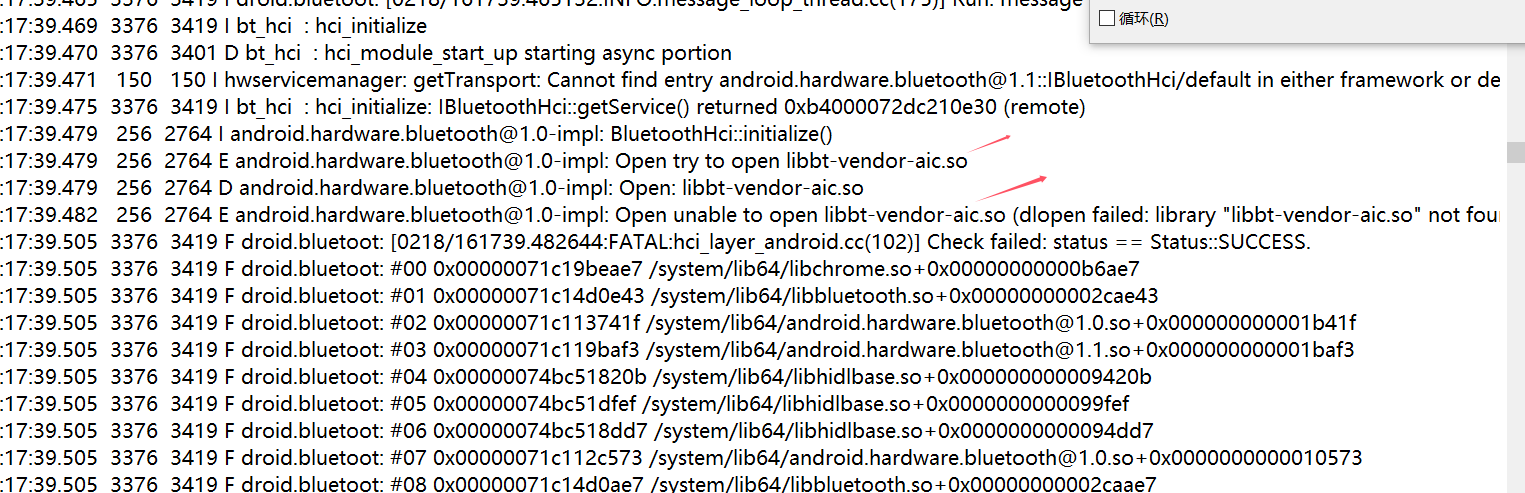This screenshot has height=493, width=1525.
Task: Click the lower red arrow annotation
Action: tap(1012, 187)
